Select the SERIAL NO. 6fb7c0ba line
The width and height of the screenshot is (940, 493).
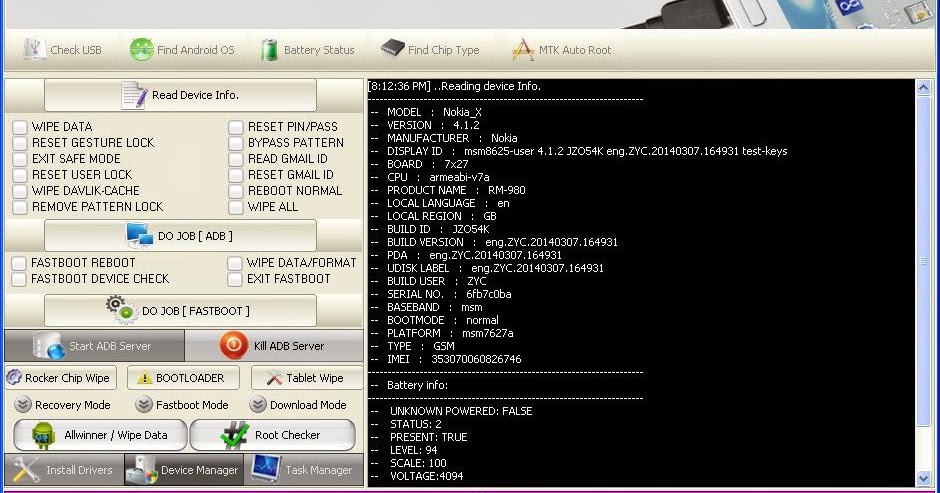(441, 294)
